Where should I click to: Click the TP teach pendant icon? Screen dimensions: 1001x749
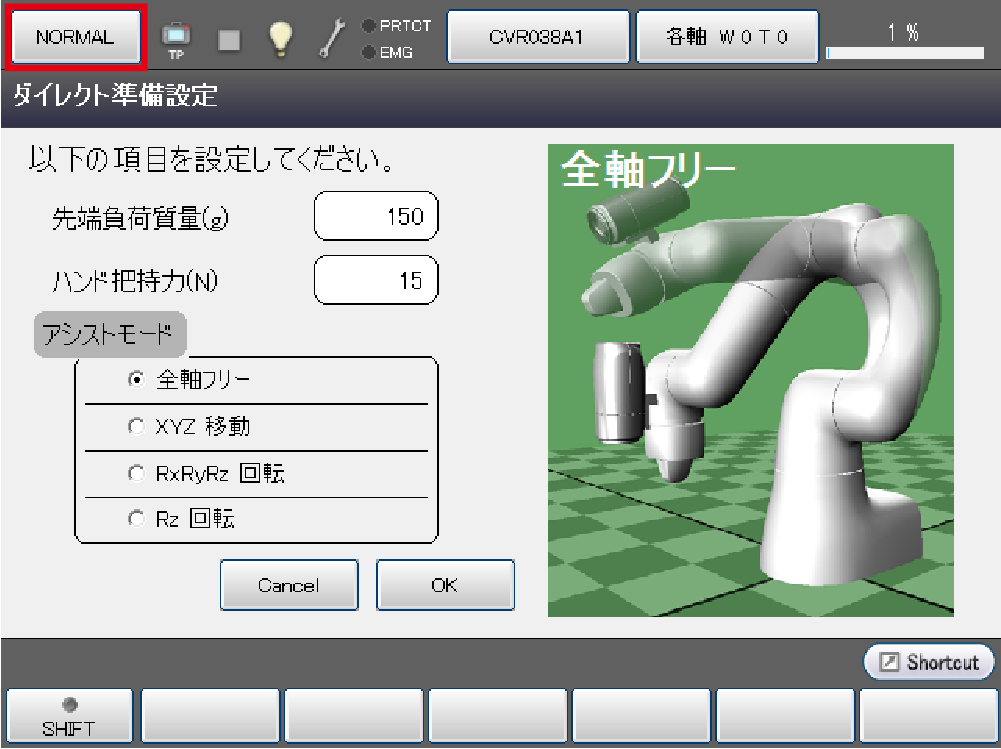tap(176, 38)
